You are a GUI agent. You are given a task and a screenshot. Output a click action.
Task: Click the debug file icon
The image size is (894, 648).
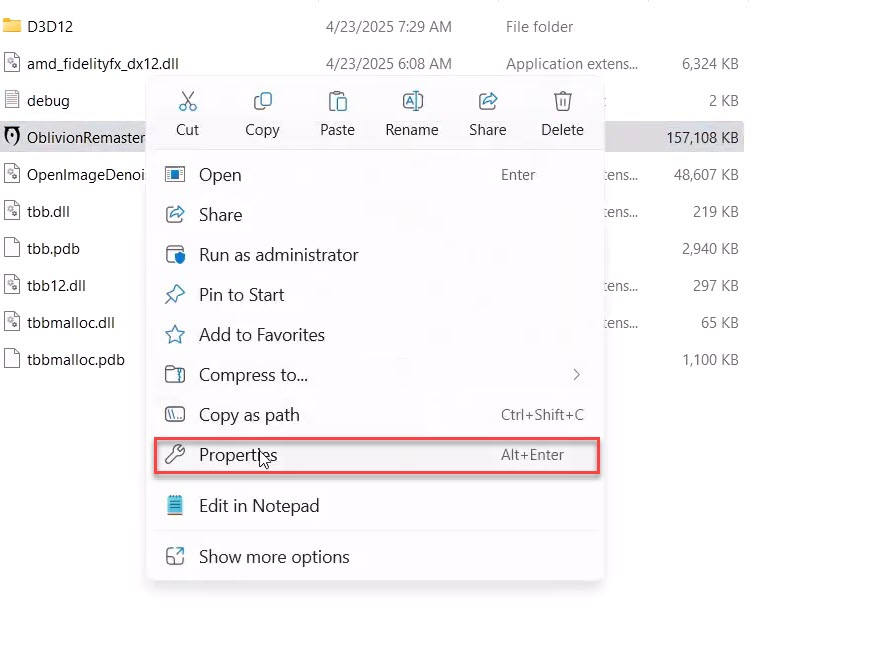pos(12,100)
